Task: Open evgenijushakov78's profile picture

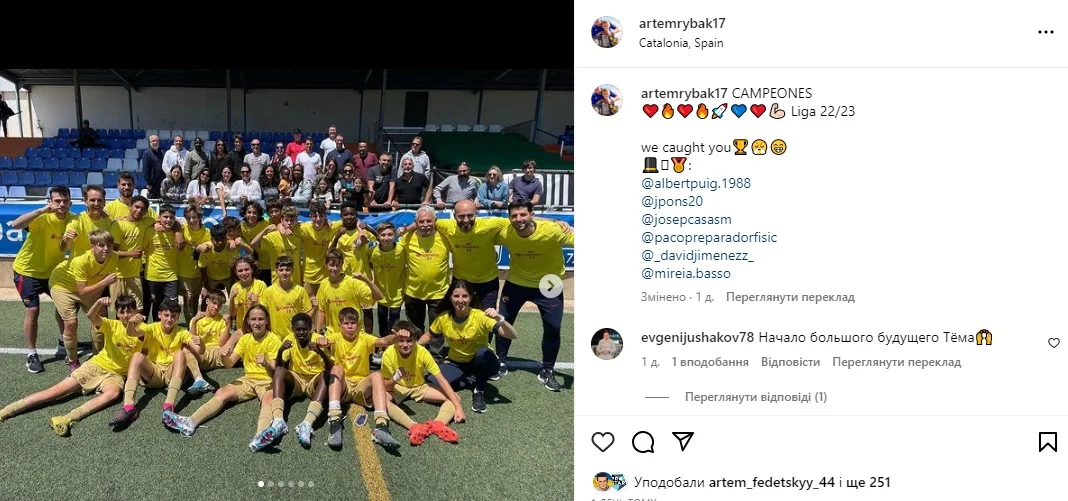Action: [x=606, y=344]
